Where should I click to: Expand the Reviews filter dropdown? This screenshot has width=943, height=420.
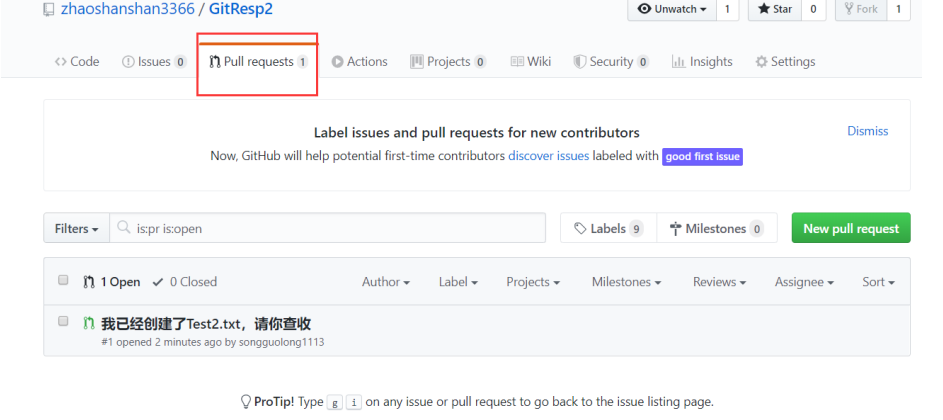click(719, 282)
